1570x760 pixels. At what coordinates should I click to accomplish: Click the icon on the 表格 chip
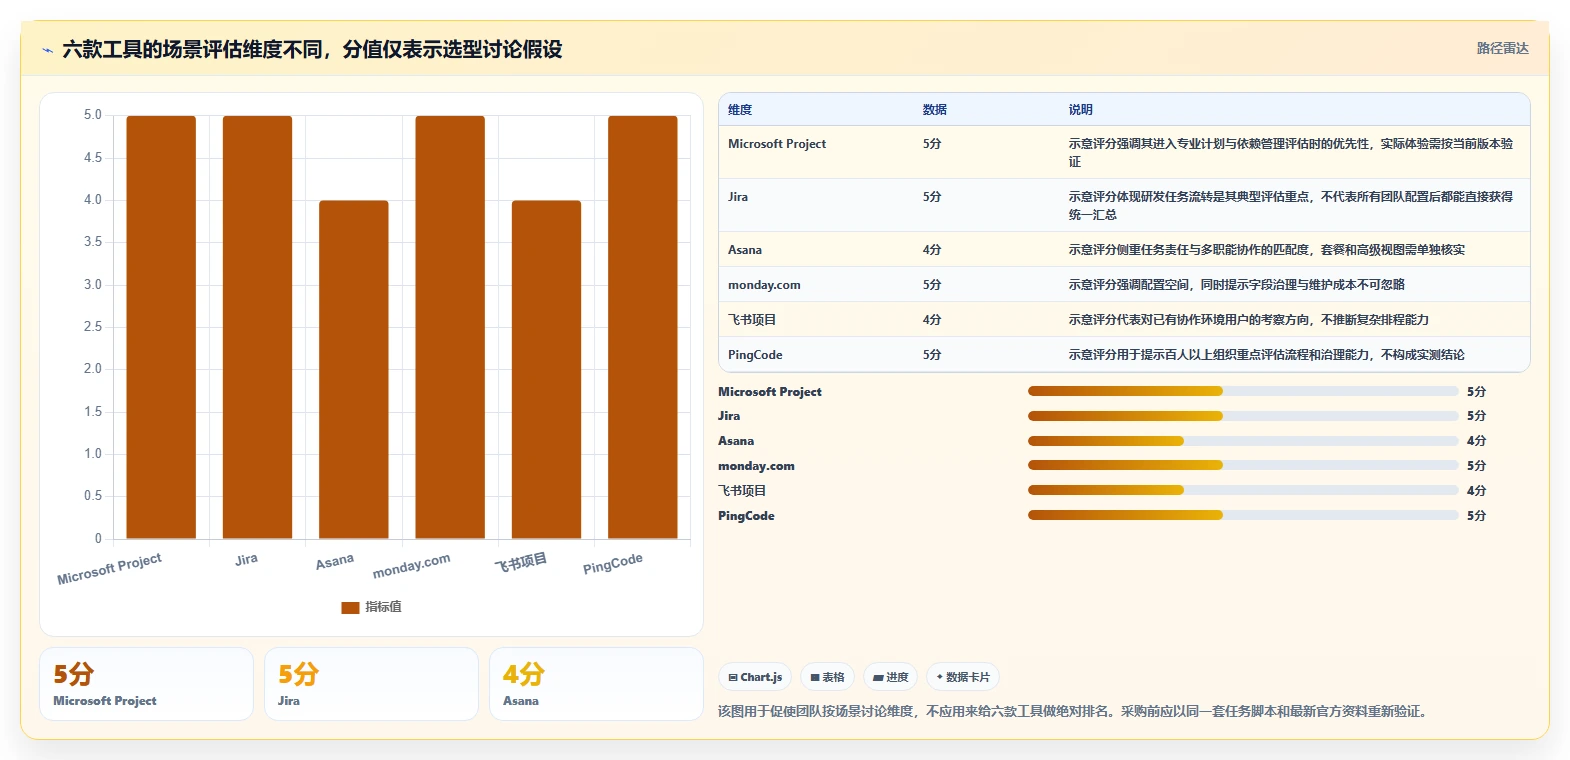pyautogui.click(x=815, y=677)
